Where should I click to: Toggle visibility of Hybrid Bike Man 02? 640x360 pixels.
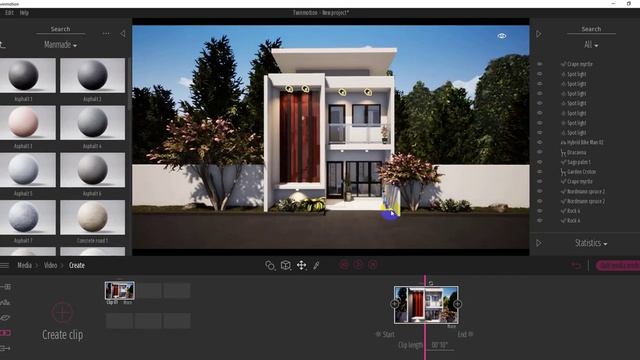[540, 142]
